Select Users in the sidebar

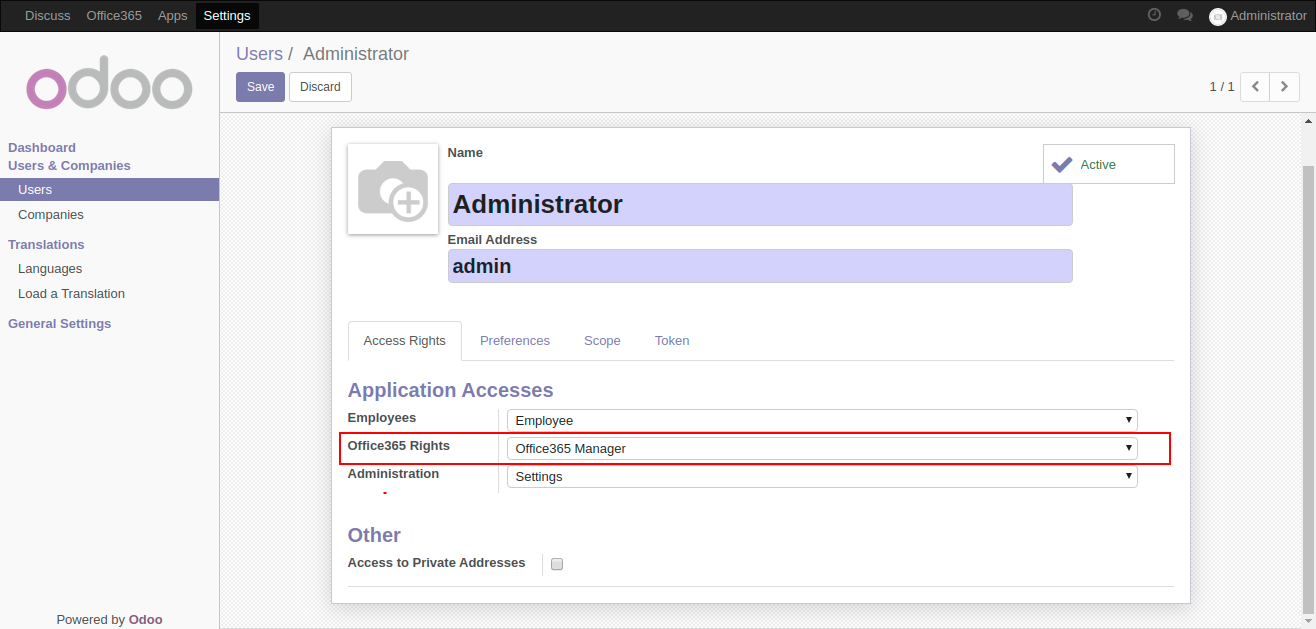point(109,190)
